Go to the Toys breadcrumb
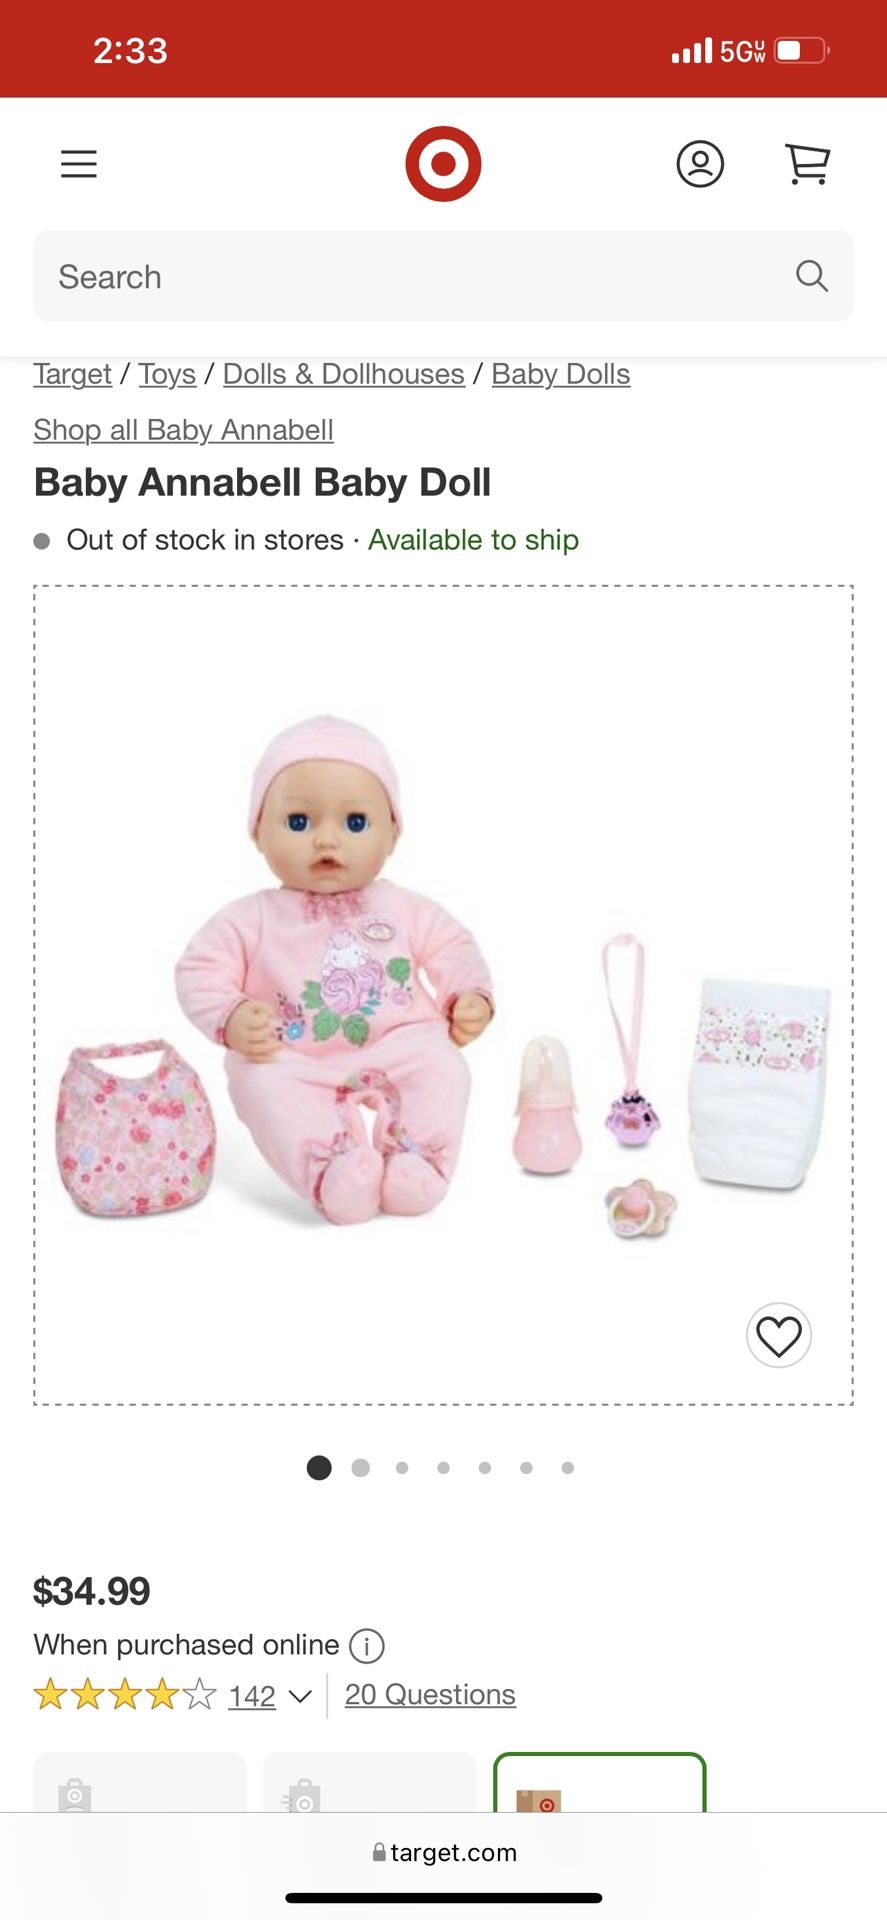887x1920 pixels. pyautogui.click(x=167, y=374)
